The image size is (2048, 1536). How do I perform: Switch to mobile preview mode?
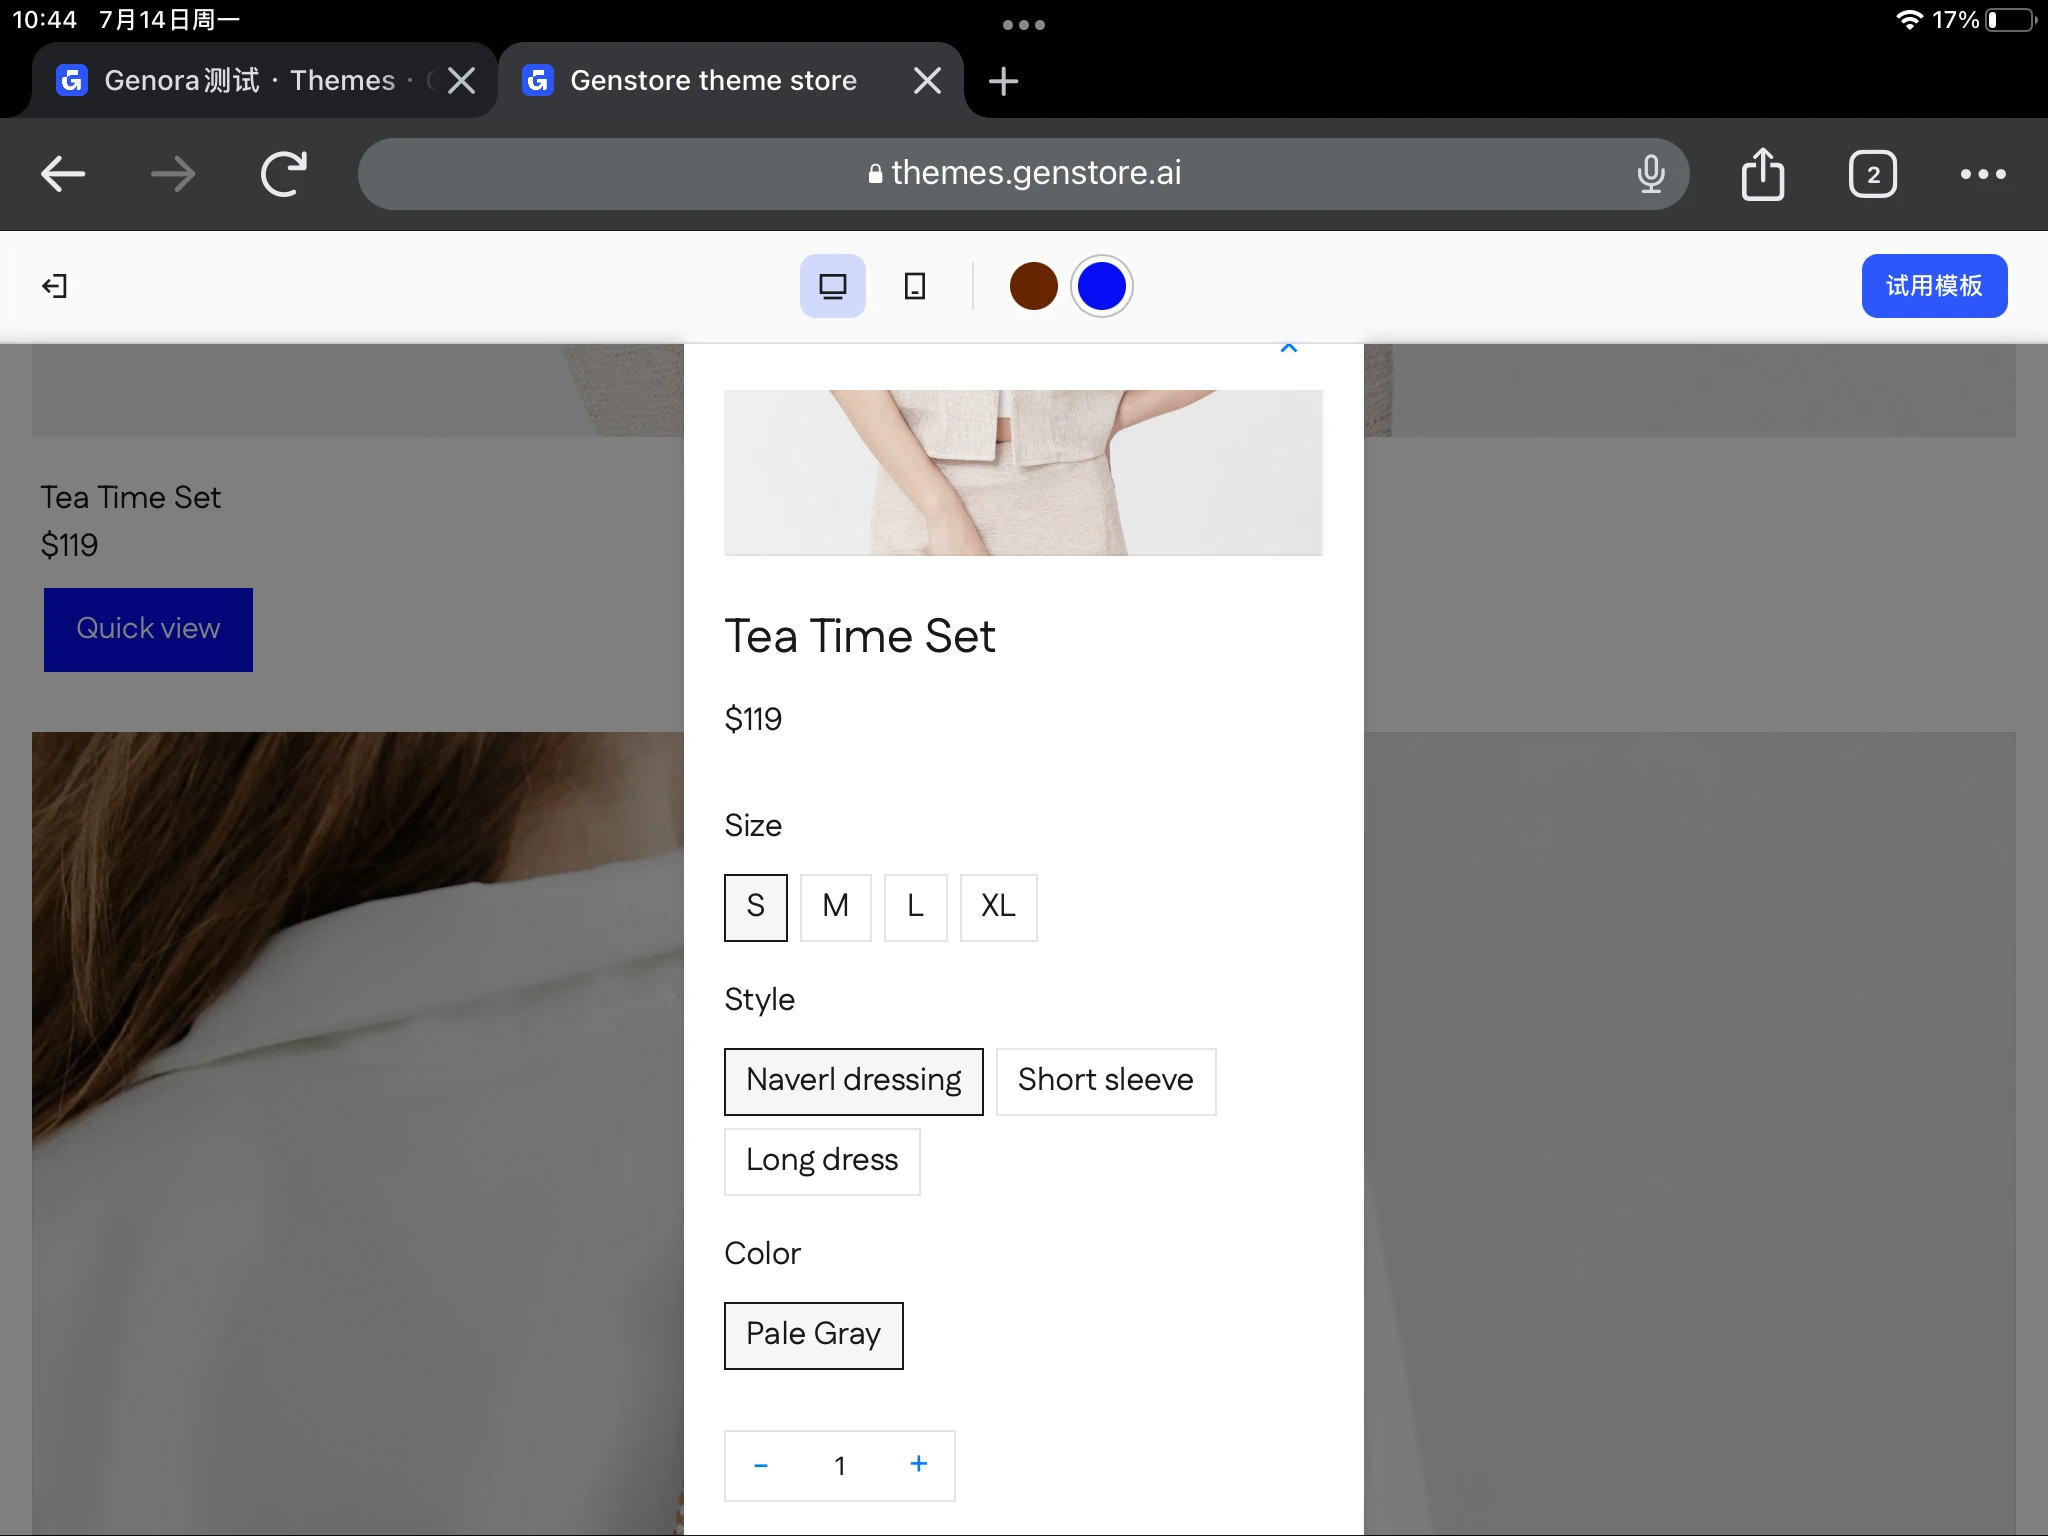[914, 286]
